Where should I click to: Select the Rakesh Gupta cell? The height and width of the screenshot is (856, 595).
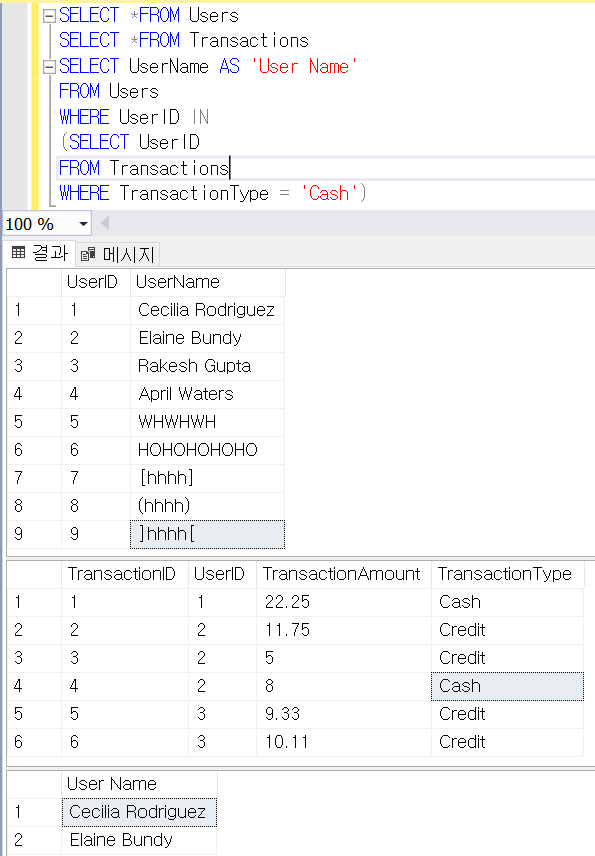207,366
